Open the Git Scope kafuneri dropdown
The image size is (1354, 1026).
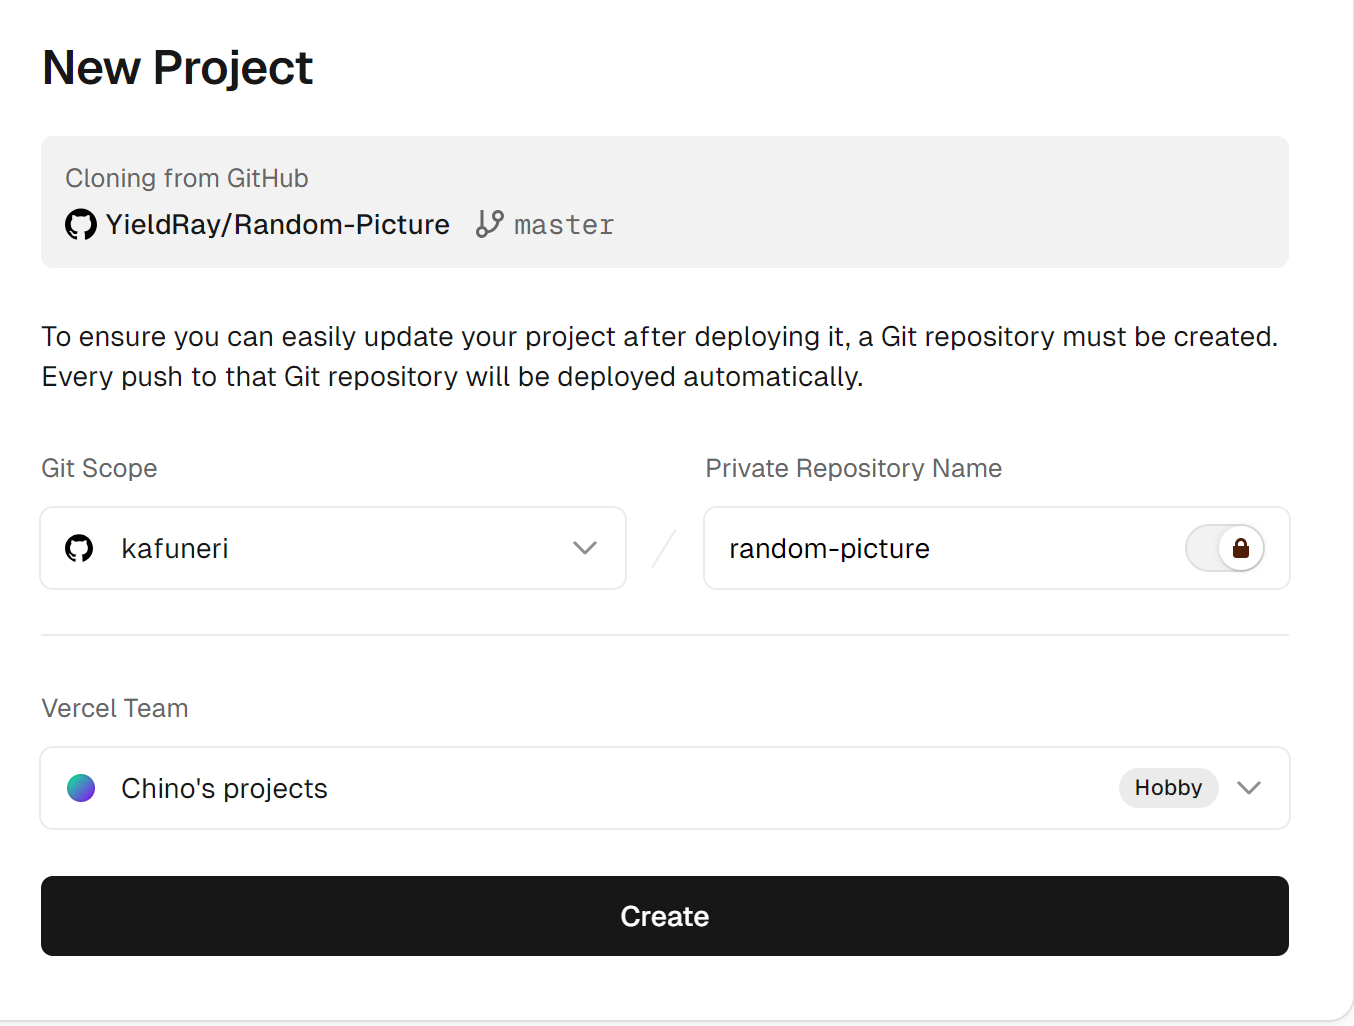333,548
